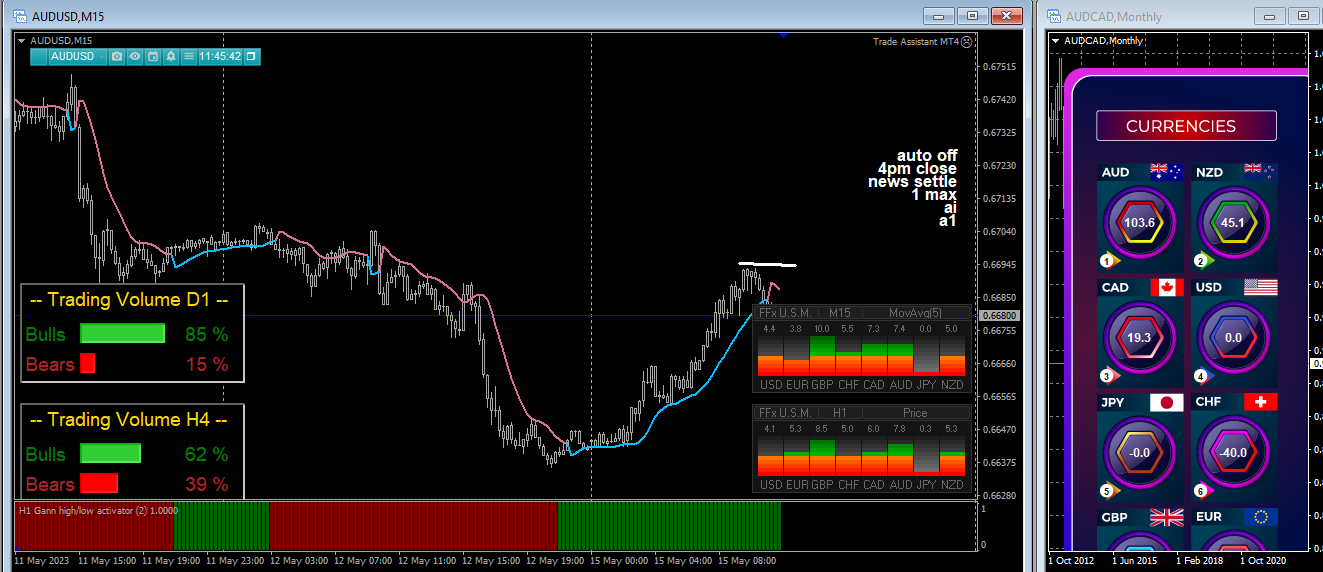Click the Swiss flag beside CHF

tap(1261, 402)
